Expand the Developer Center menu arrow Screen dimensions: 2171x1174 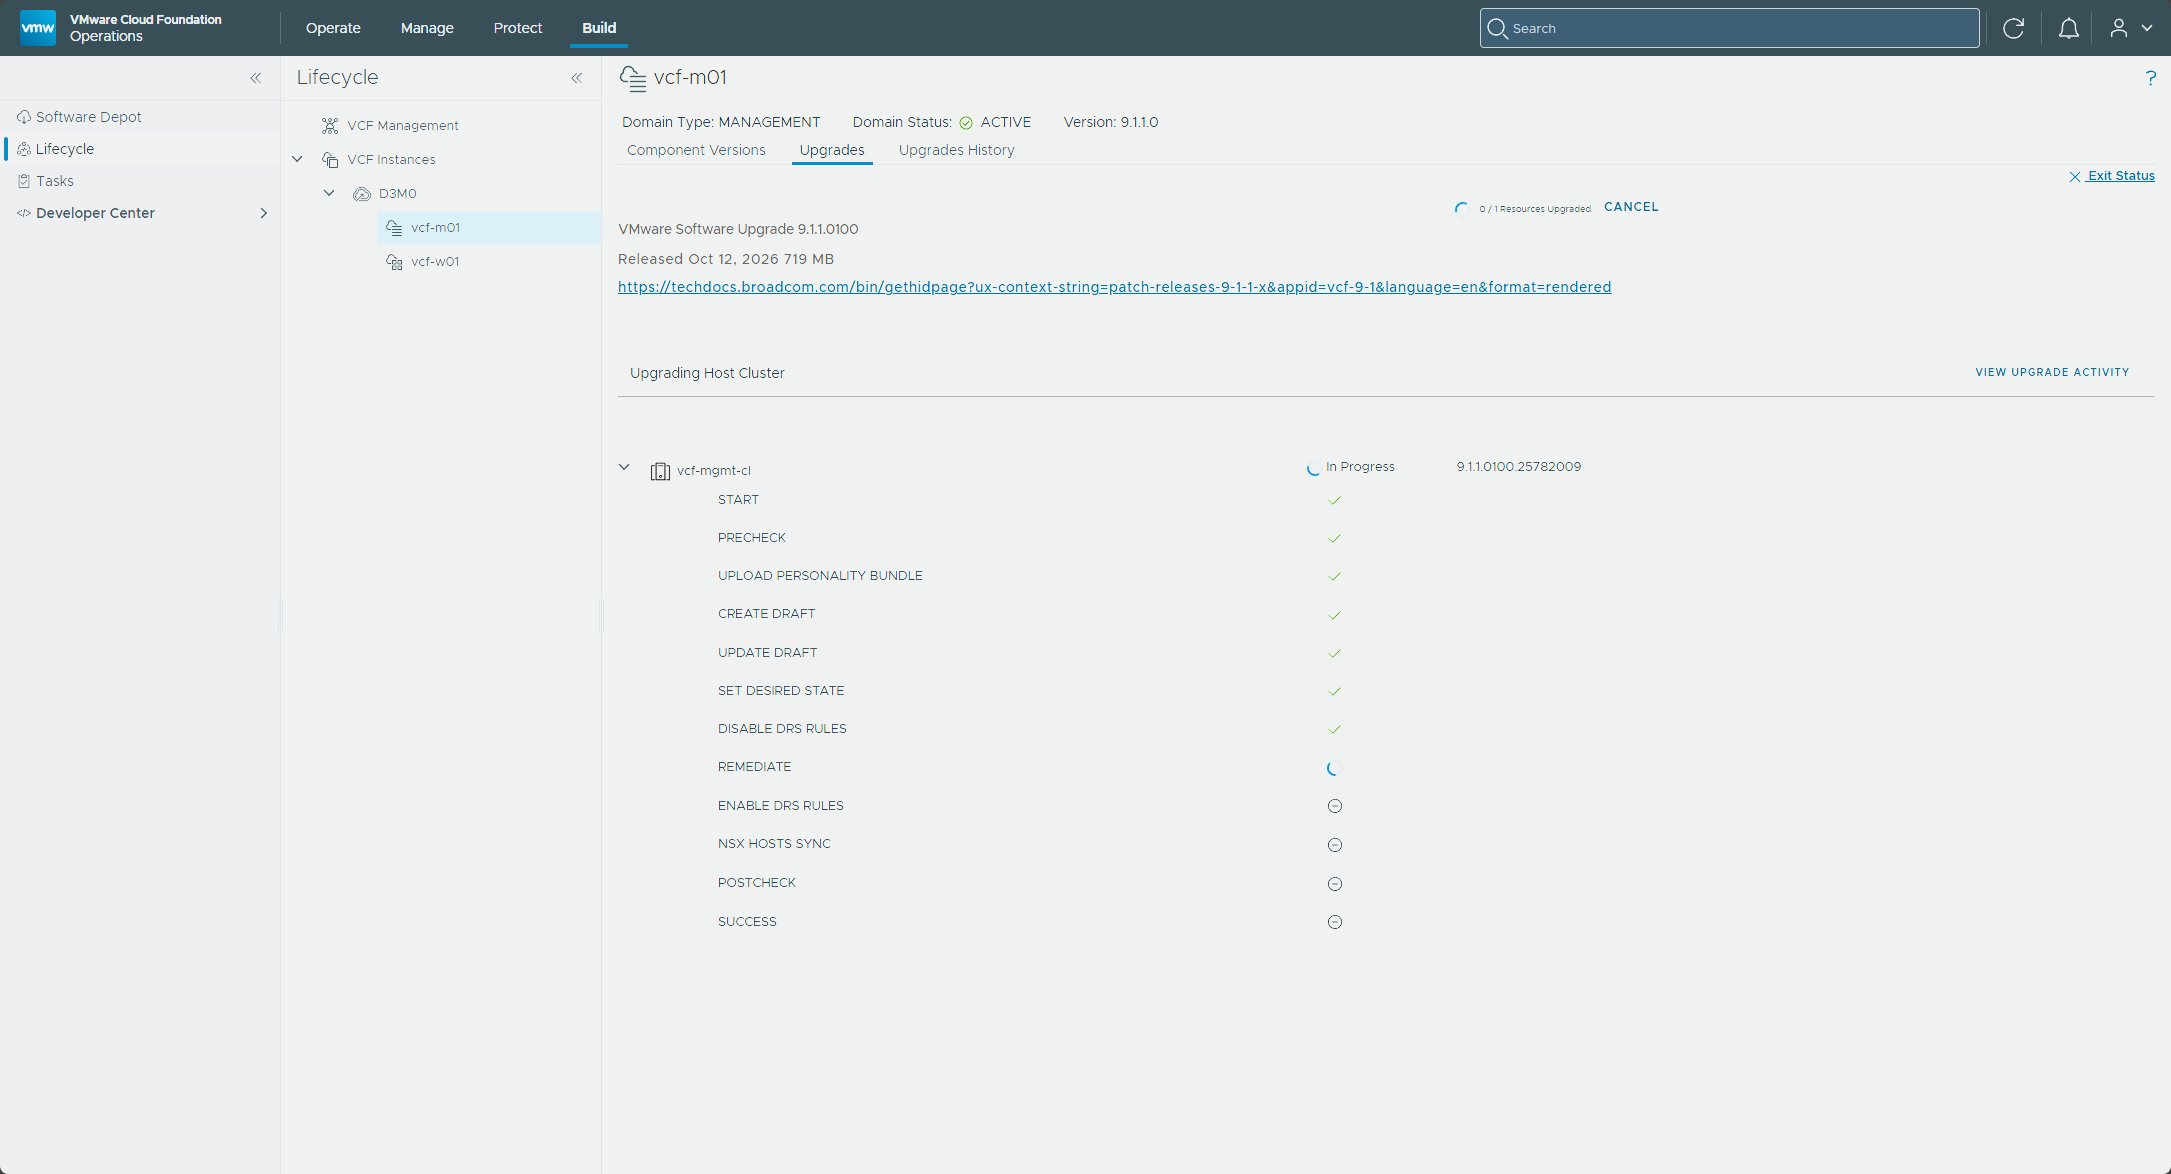pyautogui.click(x=264, y=213)
